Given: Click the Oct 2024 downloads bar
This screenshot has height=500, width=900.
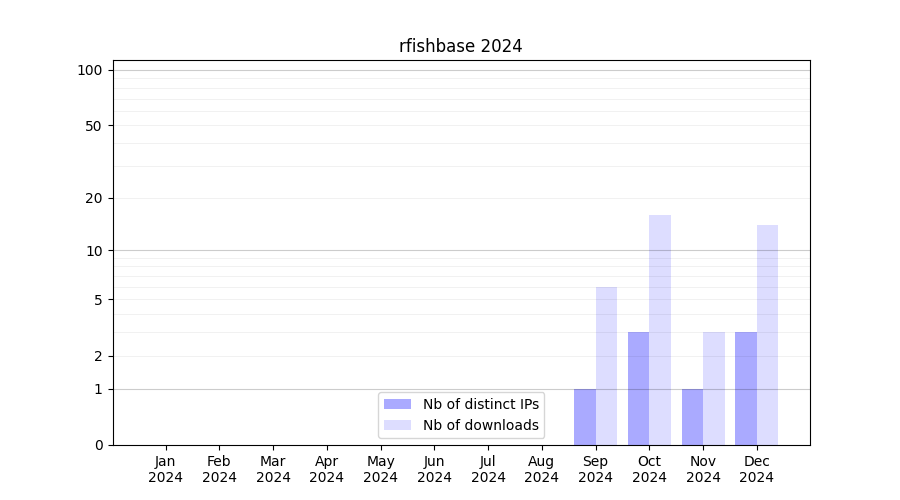Looking at the screenshot, I should (x=660, y=330).
